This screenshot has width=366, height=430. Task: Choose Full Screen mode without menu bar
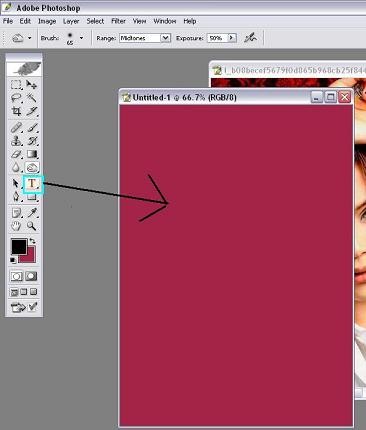tap(33, 292)
